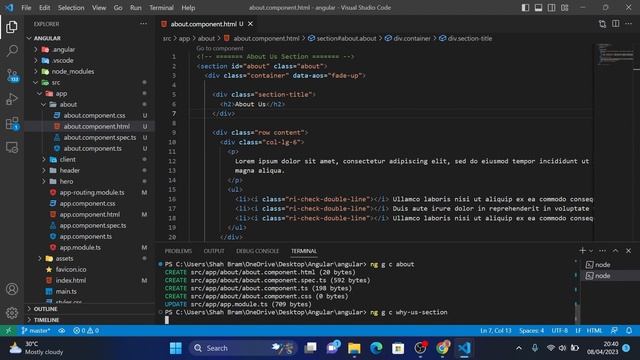Click the master branch status bar item
This screenshot has width=640, height=360.
36,331
